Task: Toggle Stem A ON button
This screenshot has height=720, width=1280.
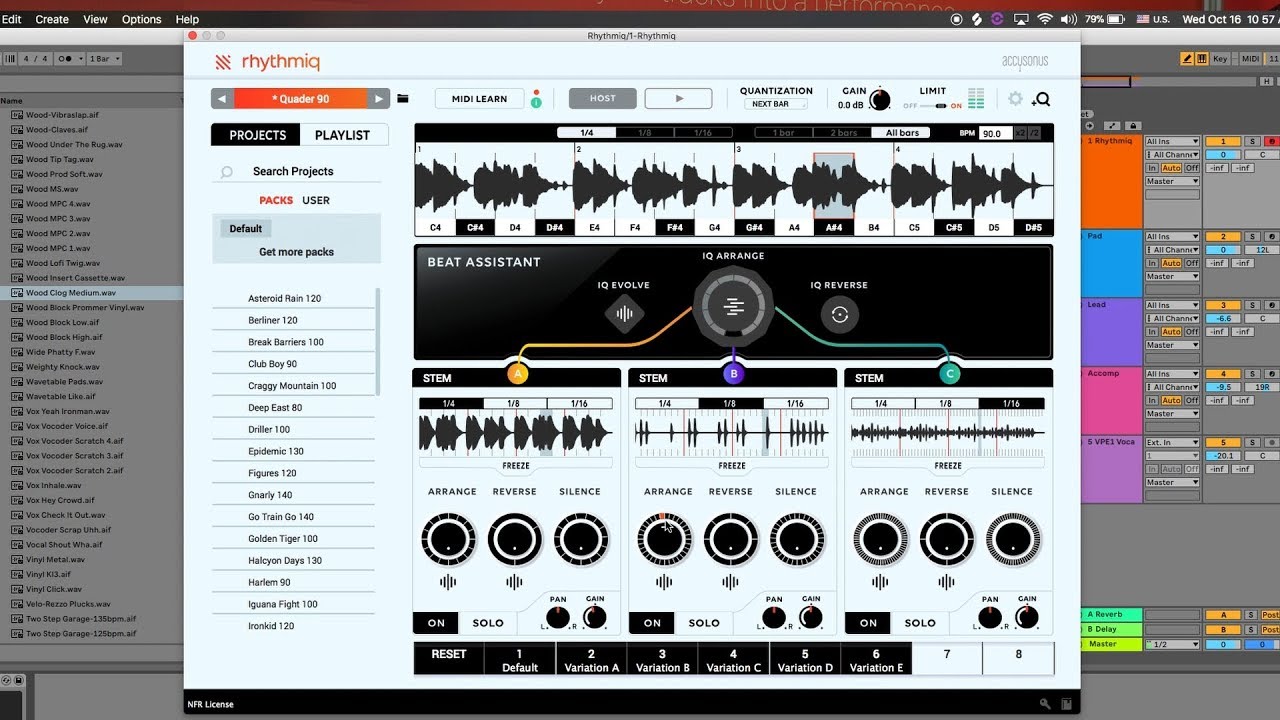Action: click(x=436, y=623)
